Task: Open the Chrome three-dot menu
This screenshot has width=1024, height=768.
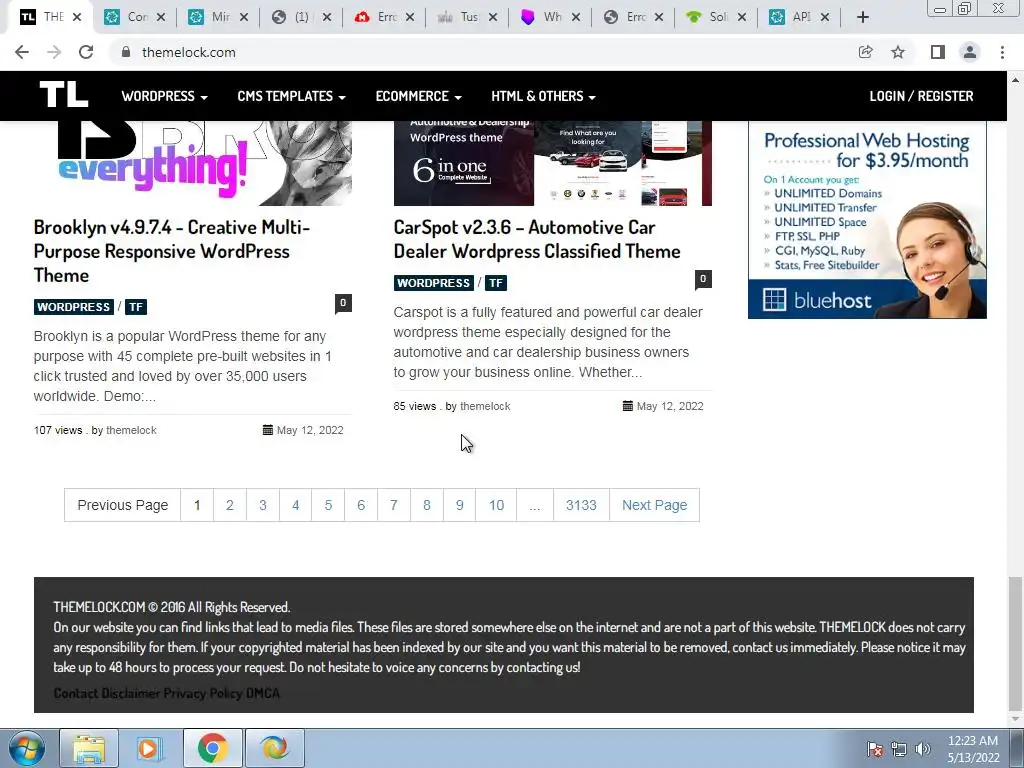Action: click(1002, 52)
